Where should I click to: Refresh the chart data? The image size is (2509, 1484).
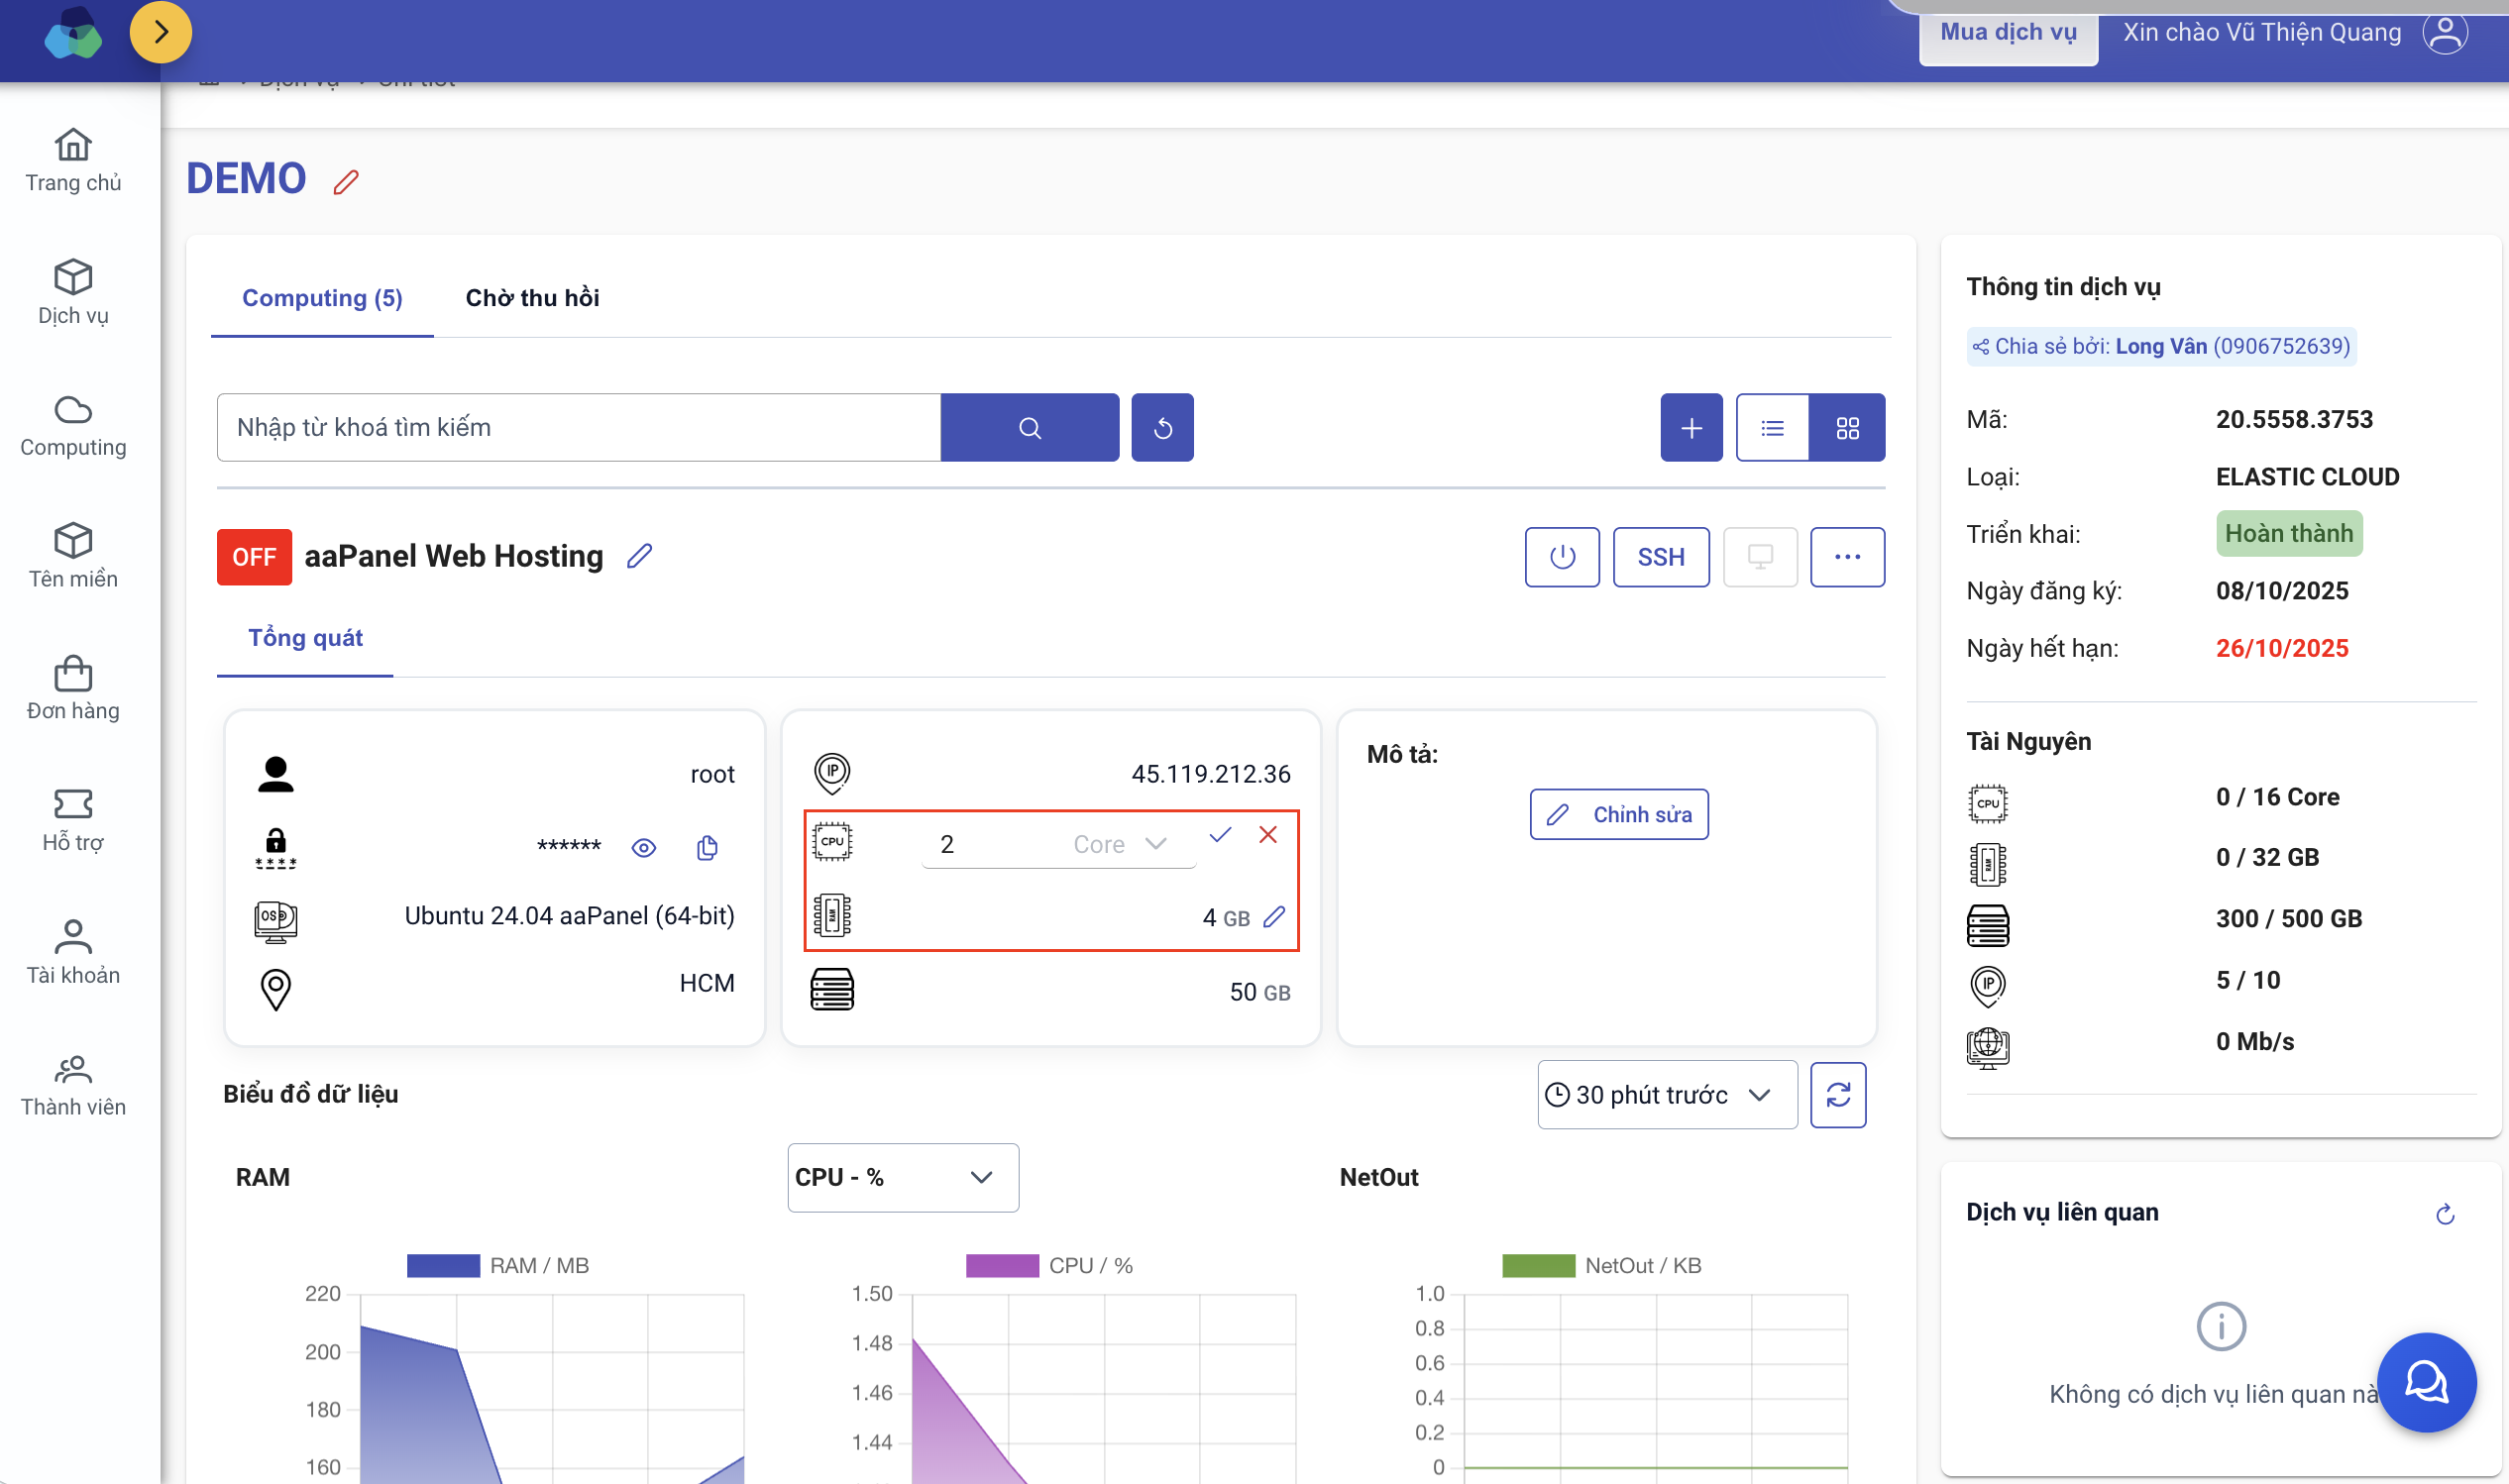1837,1095
